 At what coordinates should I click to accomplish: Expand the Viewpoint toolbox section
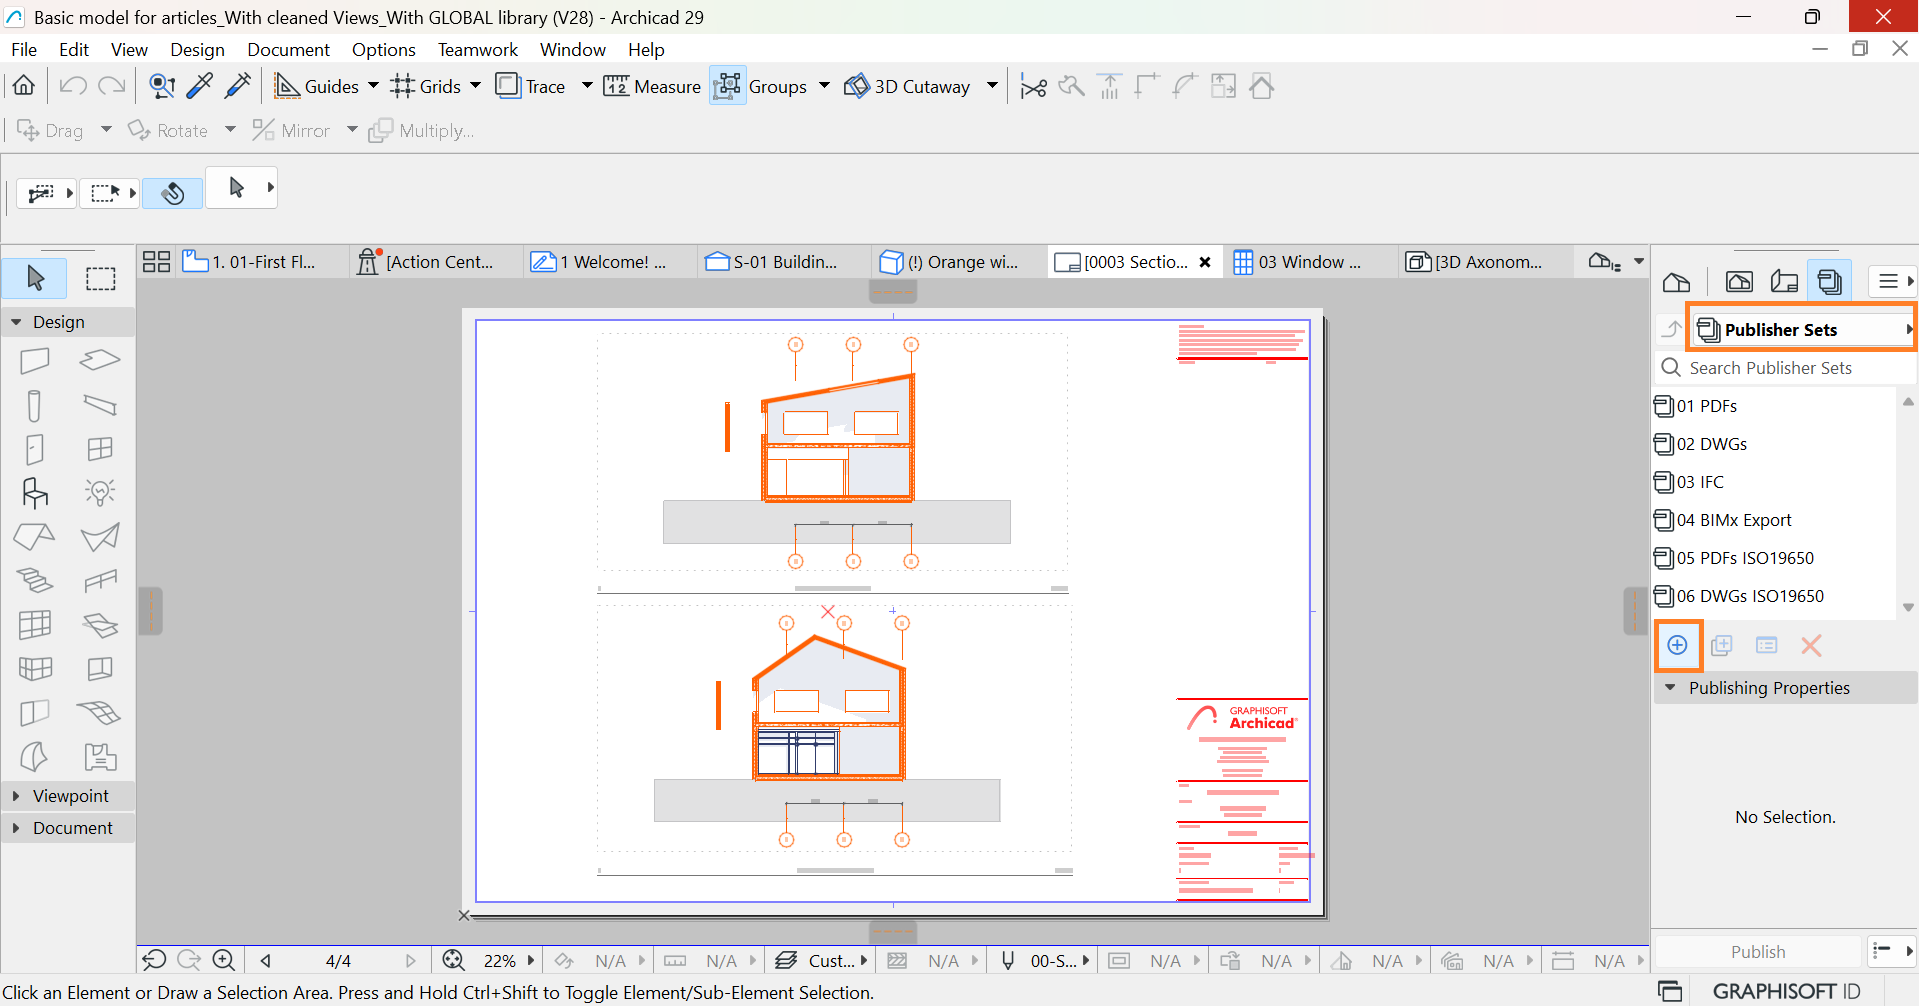coord(16,796)
